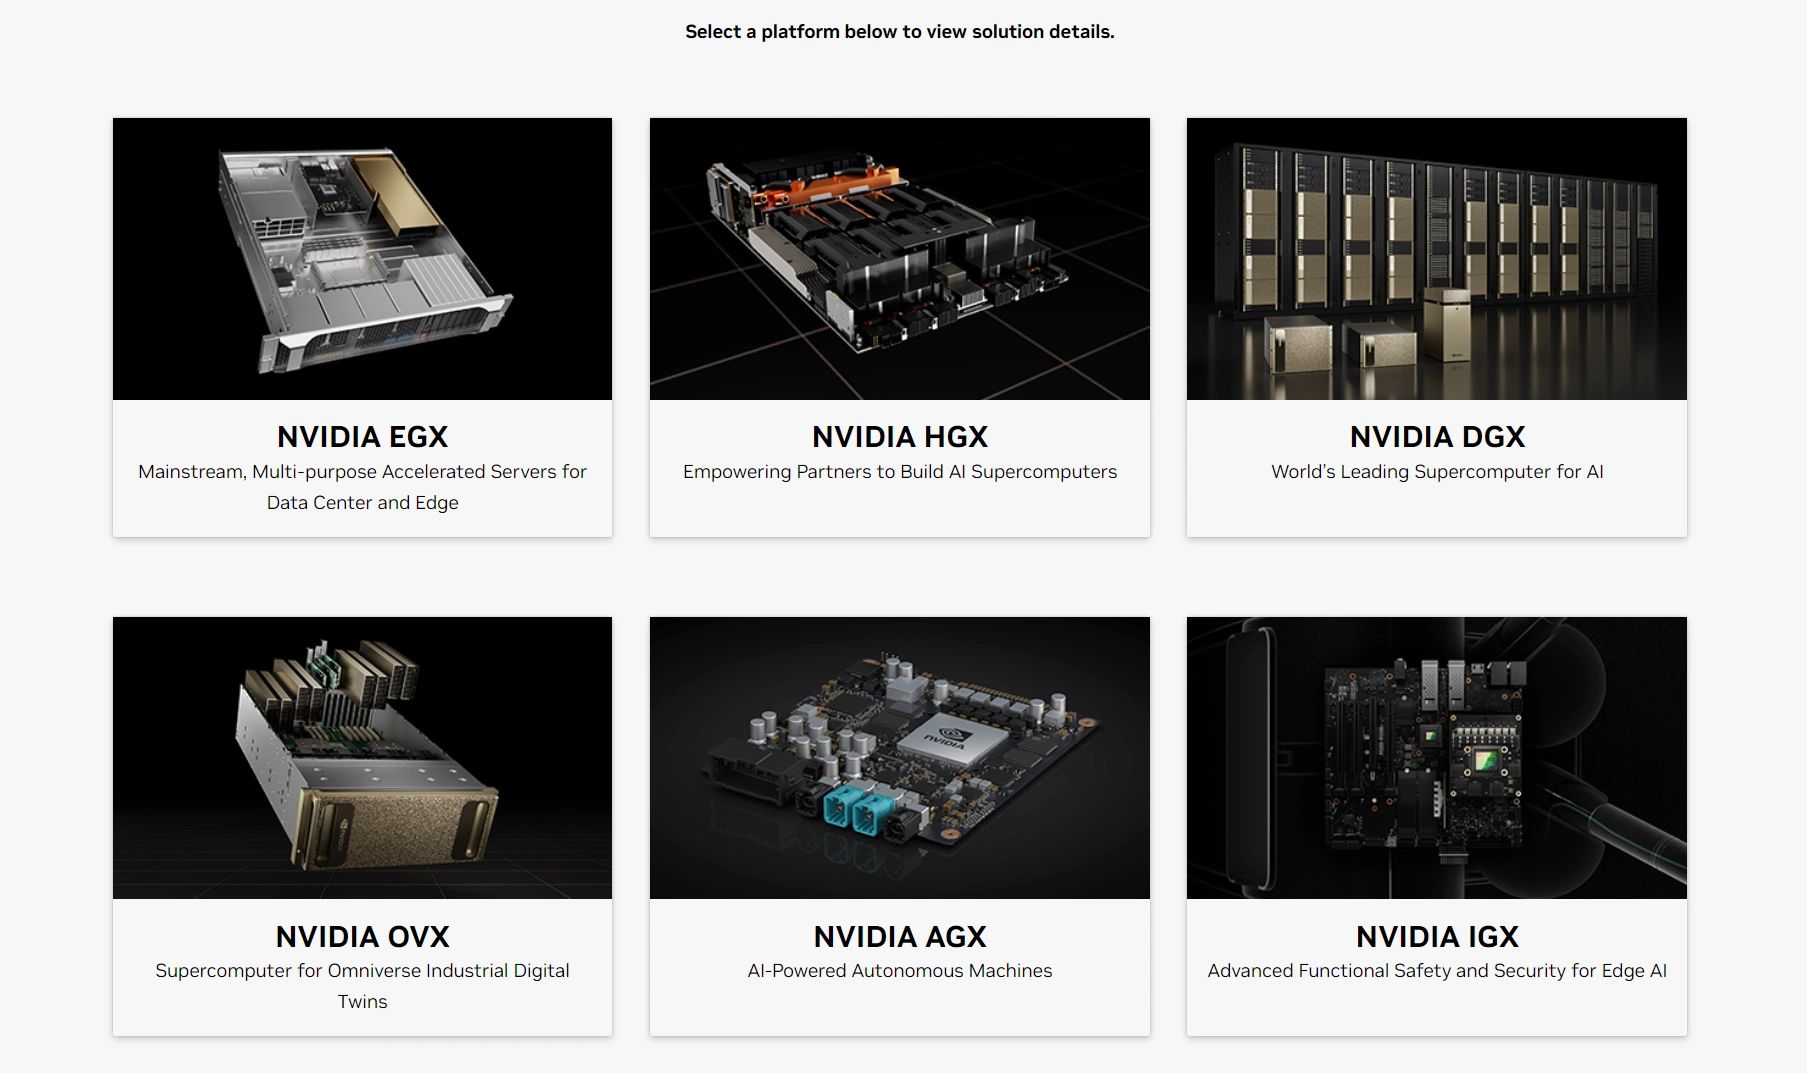Open the NVIDIA HGX heading link

click(899, 437)
